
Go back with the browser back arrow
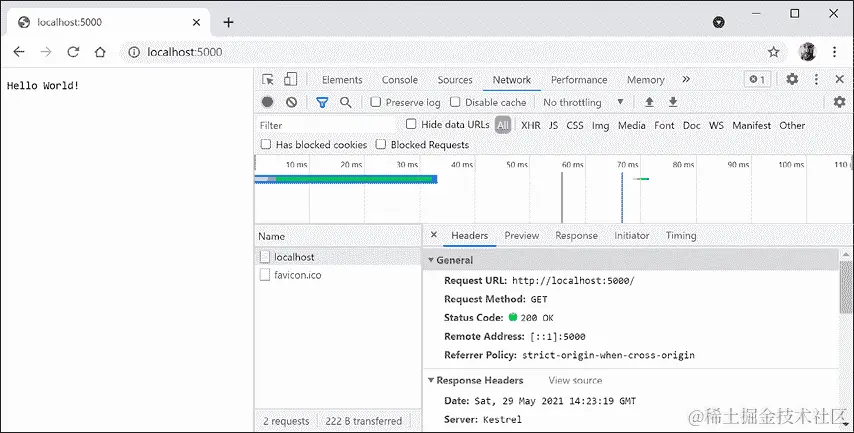pos(19,52)
